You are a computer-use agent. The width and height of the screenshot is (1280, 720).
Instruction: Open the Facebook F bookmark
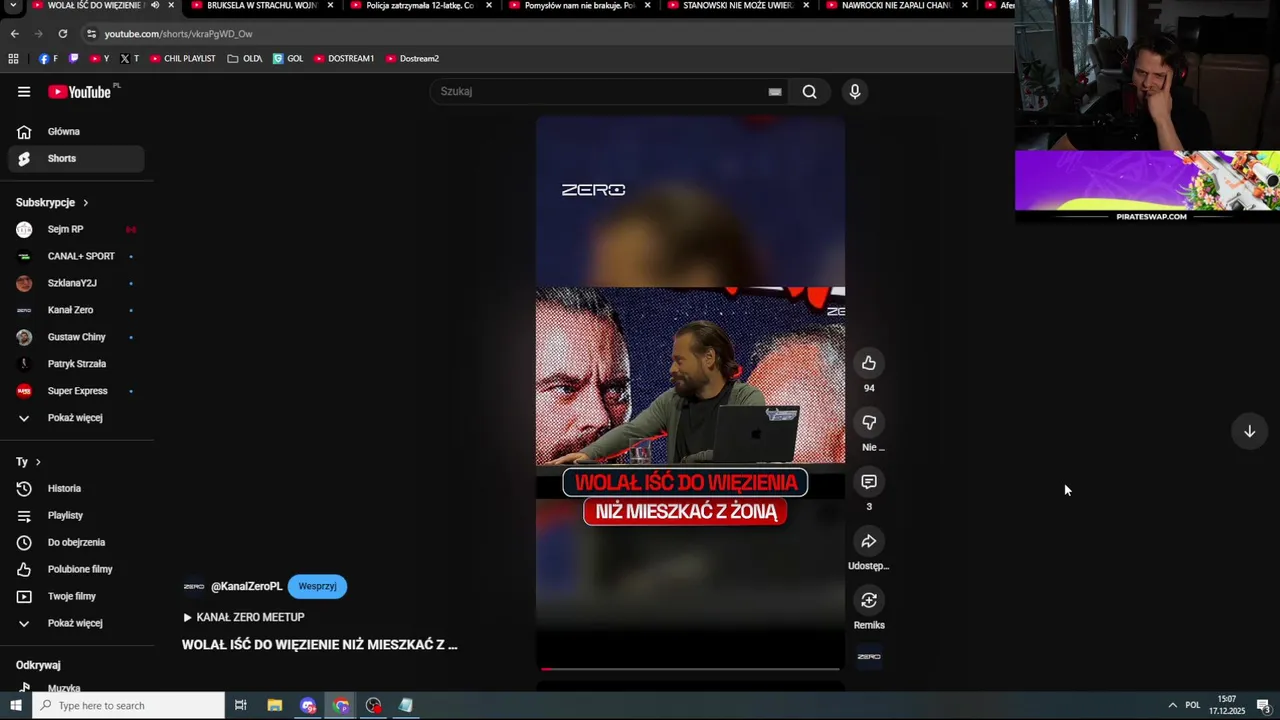[x=48, y=59]
